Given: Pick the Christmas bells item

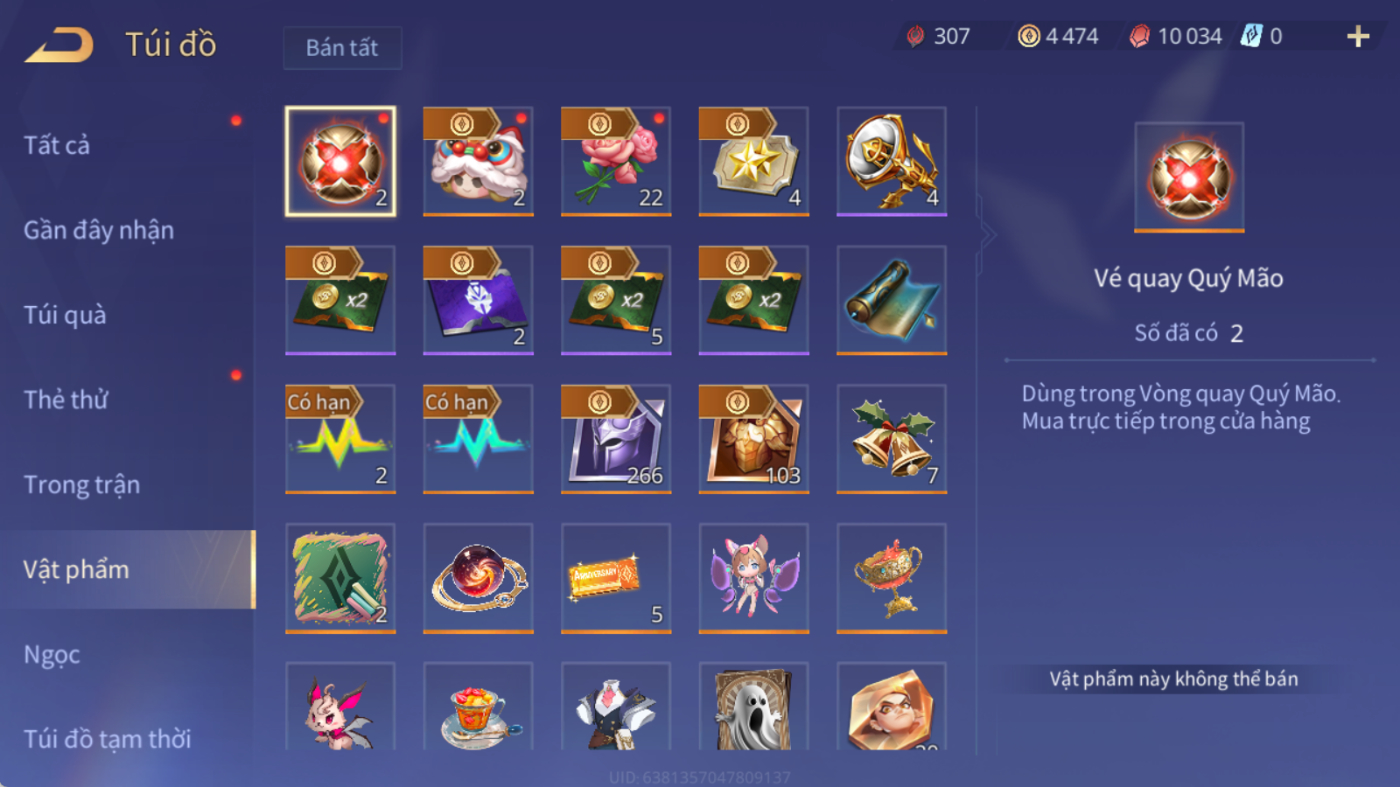Looking at the screenshot, I should click(x=892, y=439).
